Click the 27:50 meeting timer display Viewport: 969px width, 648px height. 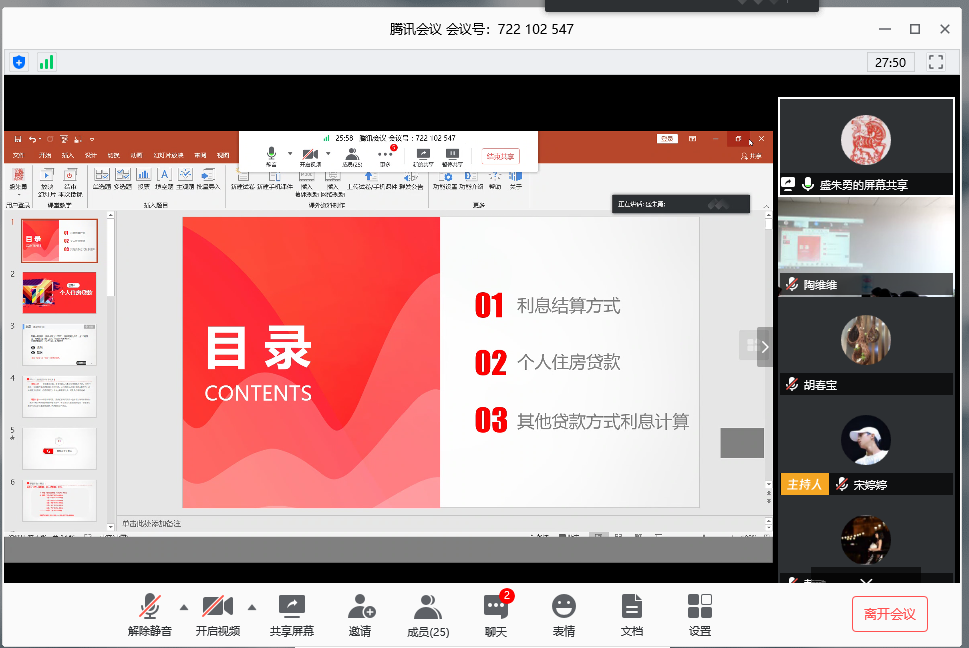(890, 62)
